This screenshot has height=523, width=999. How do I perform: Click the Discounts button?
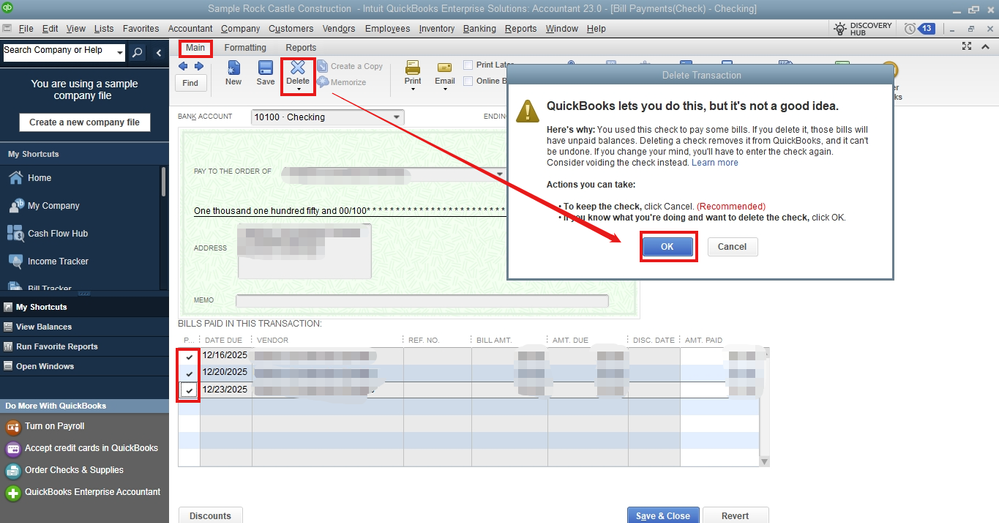pyautogui.click(x=210, y=515)
